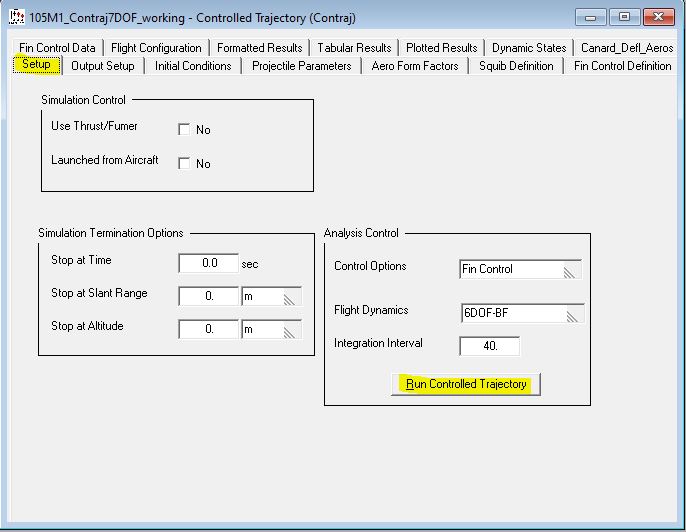Open the Initial Conditions tab
686x532 pixels.
click(x=193, y=66)
